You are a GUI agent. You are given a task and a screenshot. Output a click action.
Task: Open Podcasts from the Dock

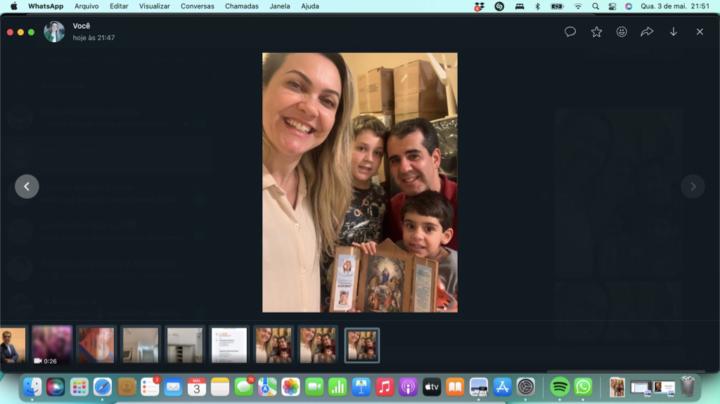point(408,387)
